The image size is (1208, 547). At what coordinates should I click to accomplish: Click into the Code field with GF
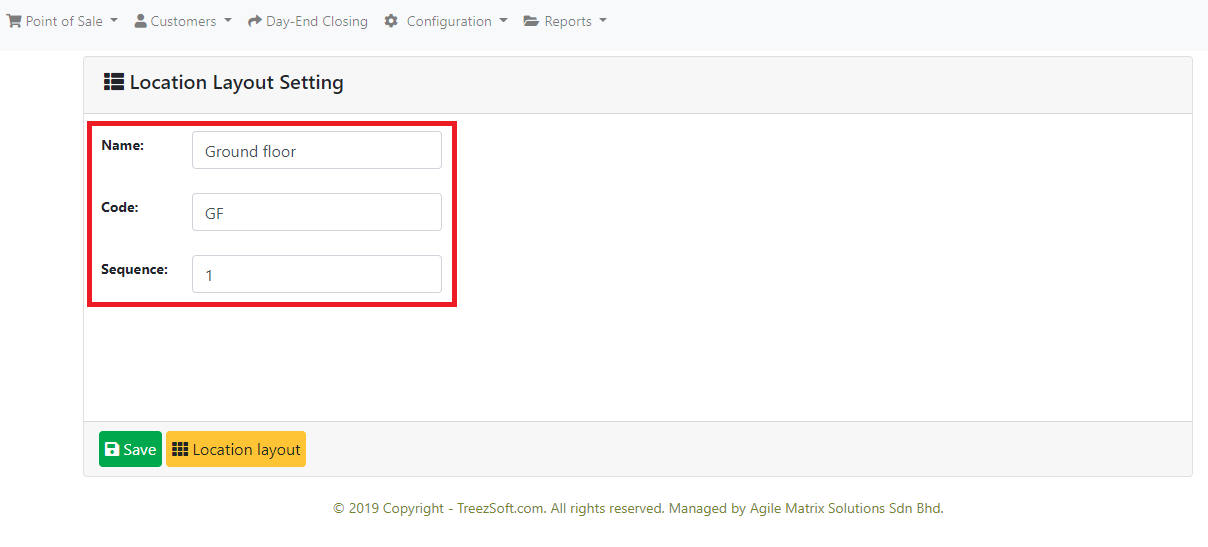coord(316,213)
